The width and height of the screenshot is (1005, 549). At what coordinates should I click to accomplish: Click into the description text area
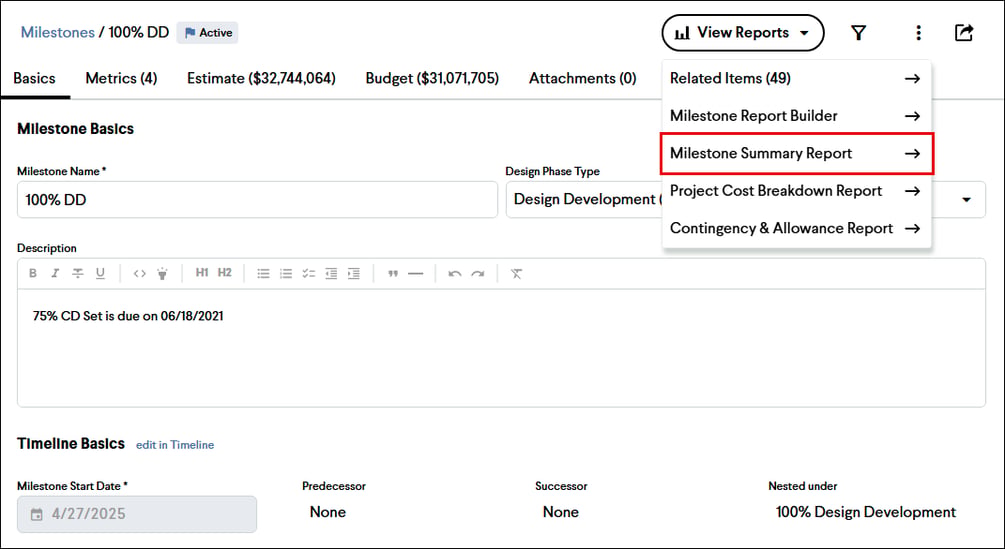pyautogui.click(x=501, y=348)
